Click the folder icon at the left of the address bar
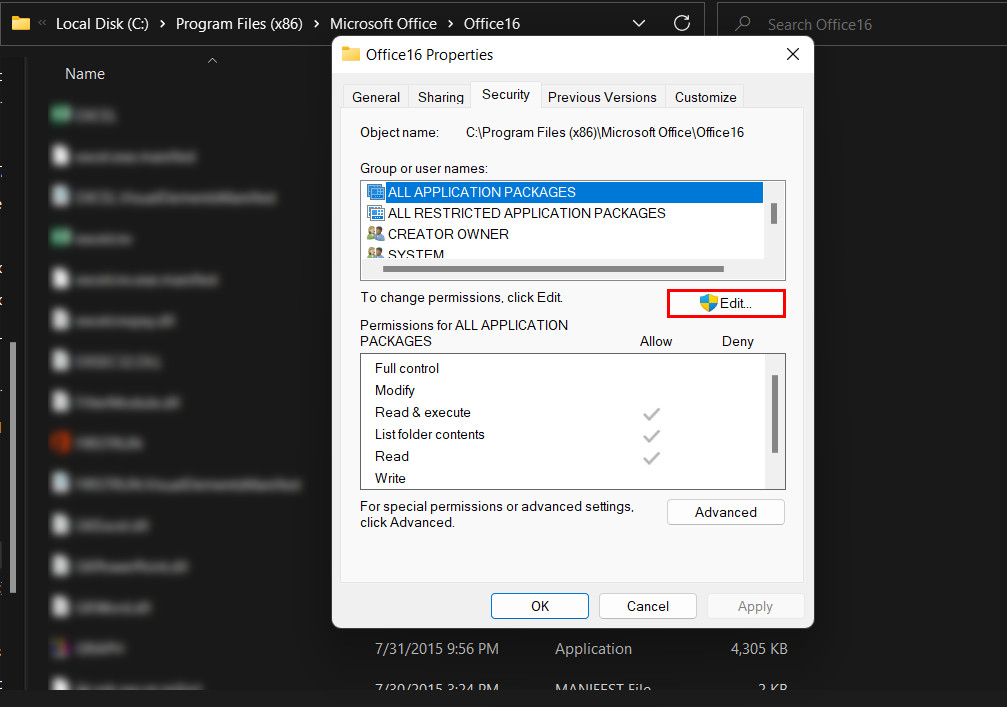The image size is (1007, 707). tap(20, 22)
